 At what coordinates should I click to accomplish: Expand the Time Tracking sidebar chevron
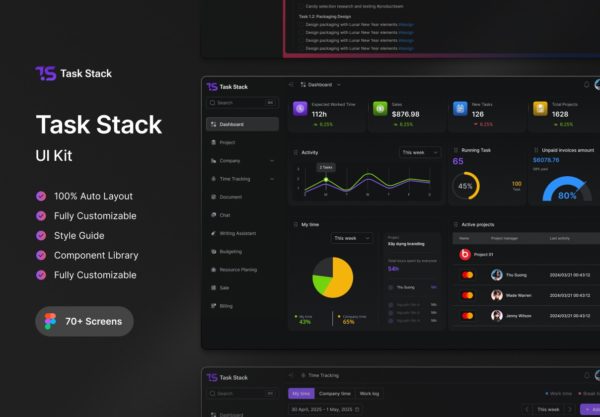(272, 179)
